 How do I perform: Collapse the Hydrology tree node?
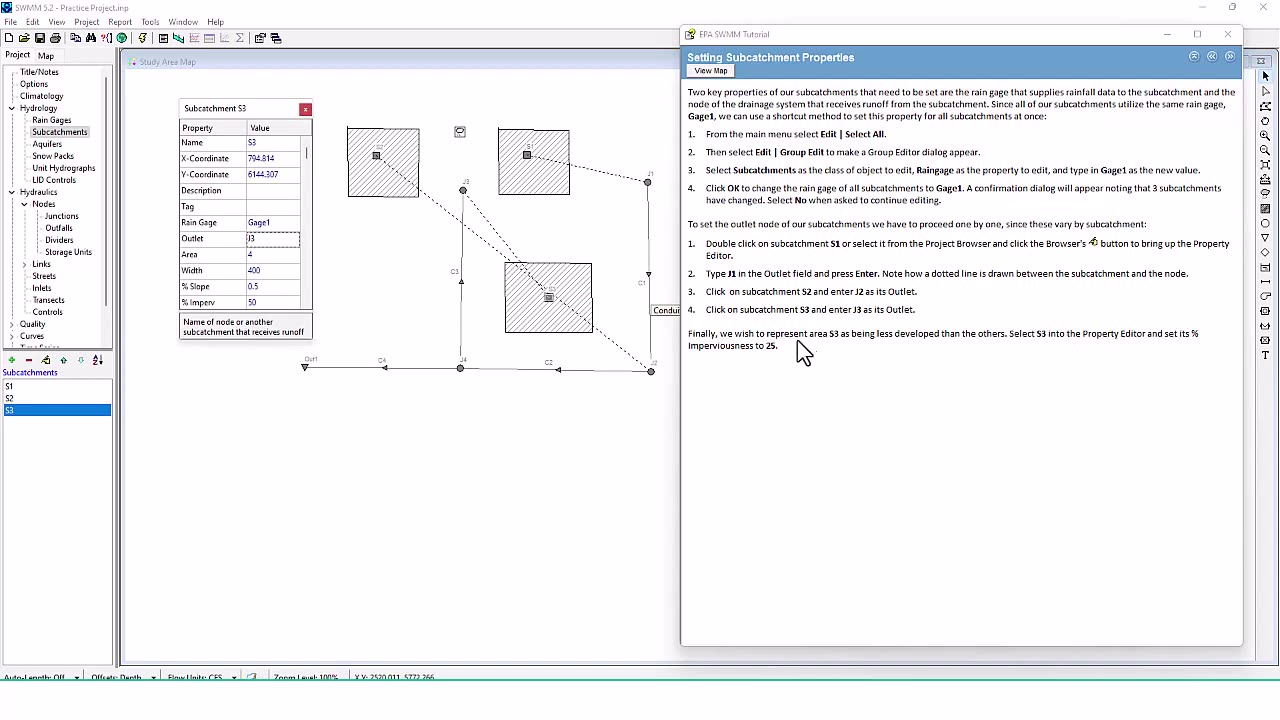(x=12, y=108)
